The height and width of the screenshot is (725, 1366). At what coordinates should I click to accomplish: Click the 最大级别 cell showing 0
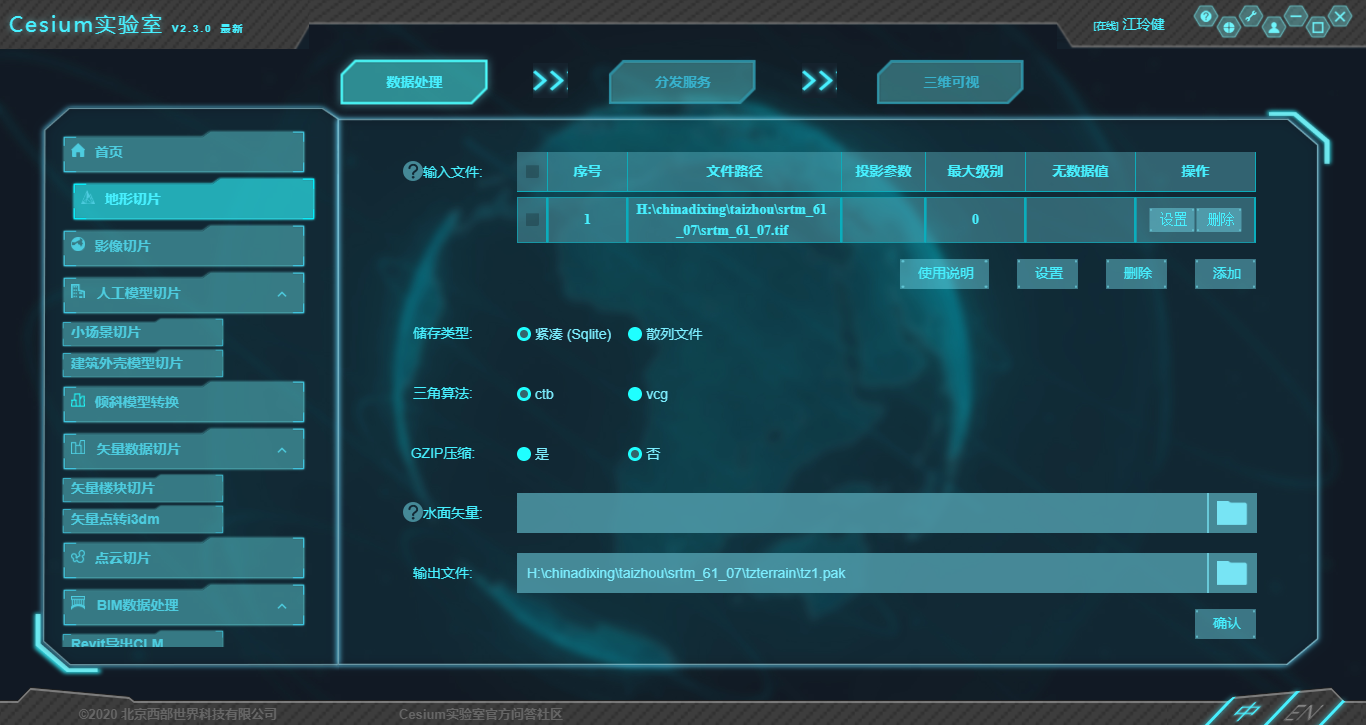(975, 220)
